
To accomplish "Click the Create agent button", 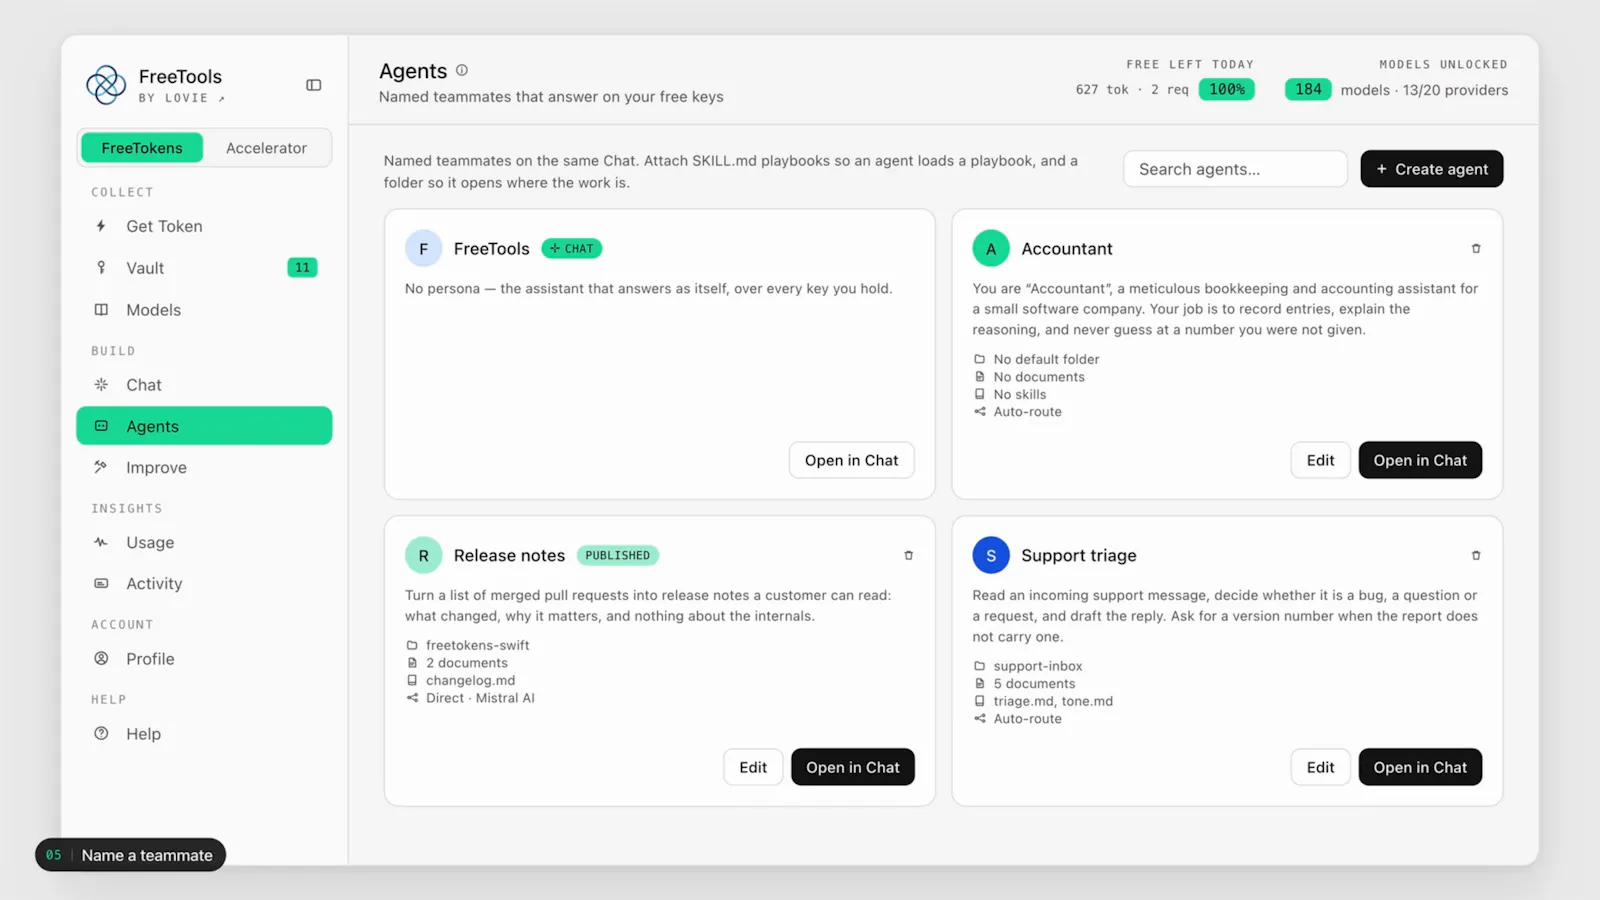I will pyautogui.click(x=1431, y=169).
